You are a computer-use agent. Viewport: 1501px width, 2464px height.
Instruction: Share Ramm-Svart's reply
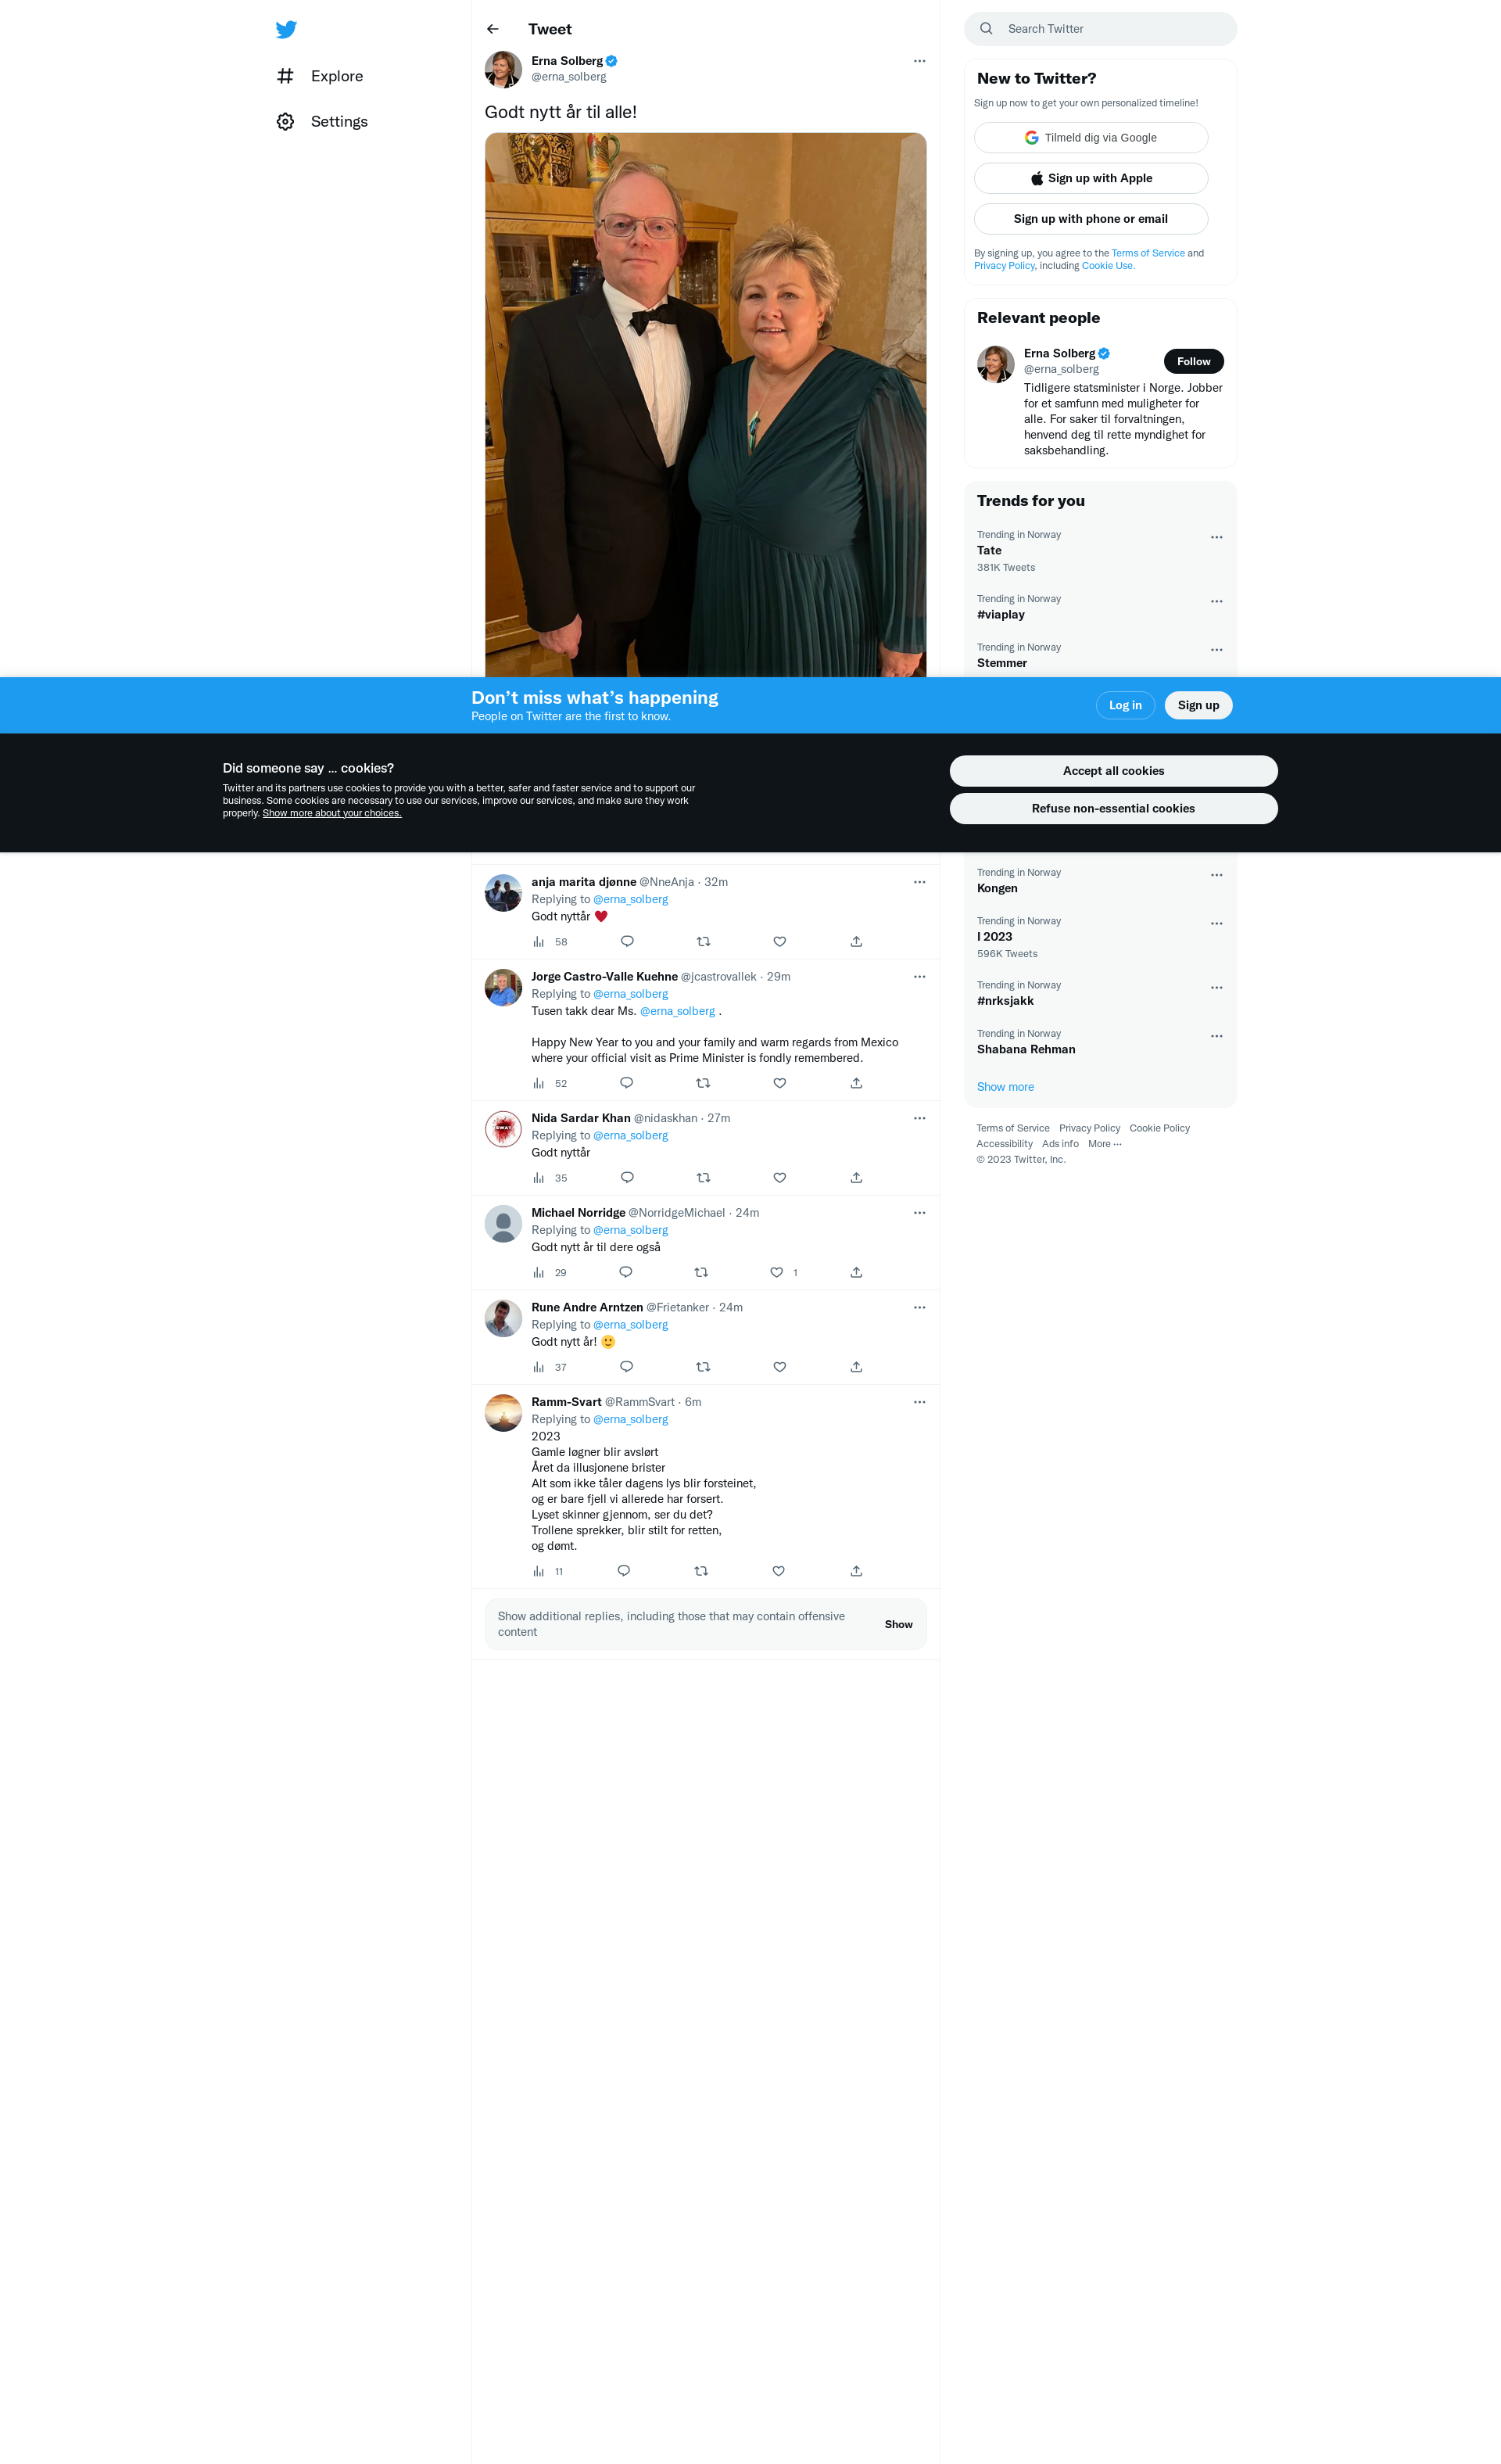856,1571
